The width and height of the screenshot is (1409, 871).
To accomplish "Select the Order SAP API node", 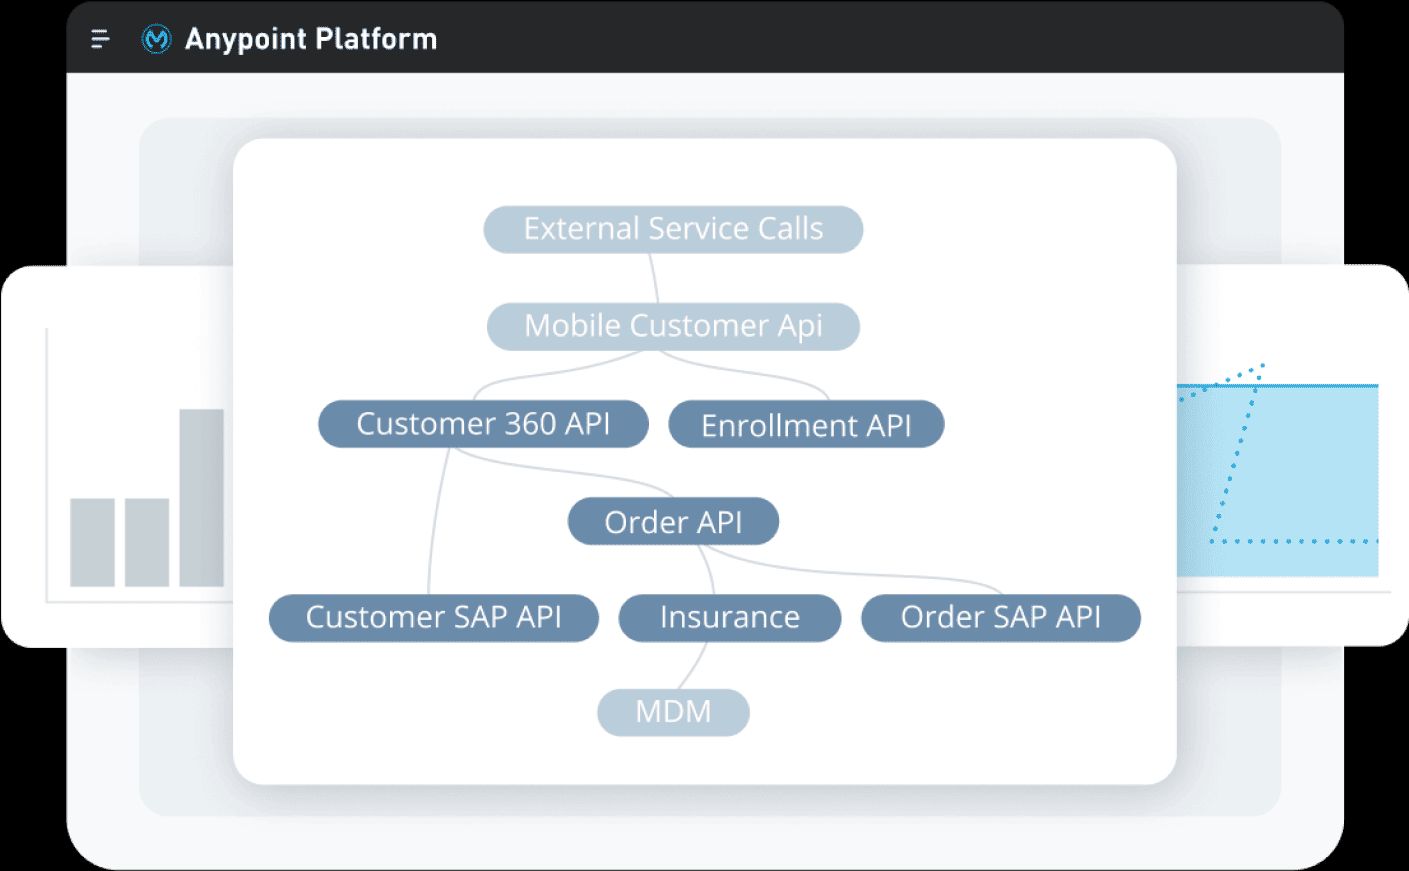I will click(1000, 617).
